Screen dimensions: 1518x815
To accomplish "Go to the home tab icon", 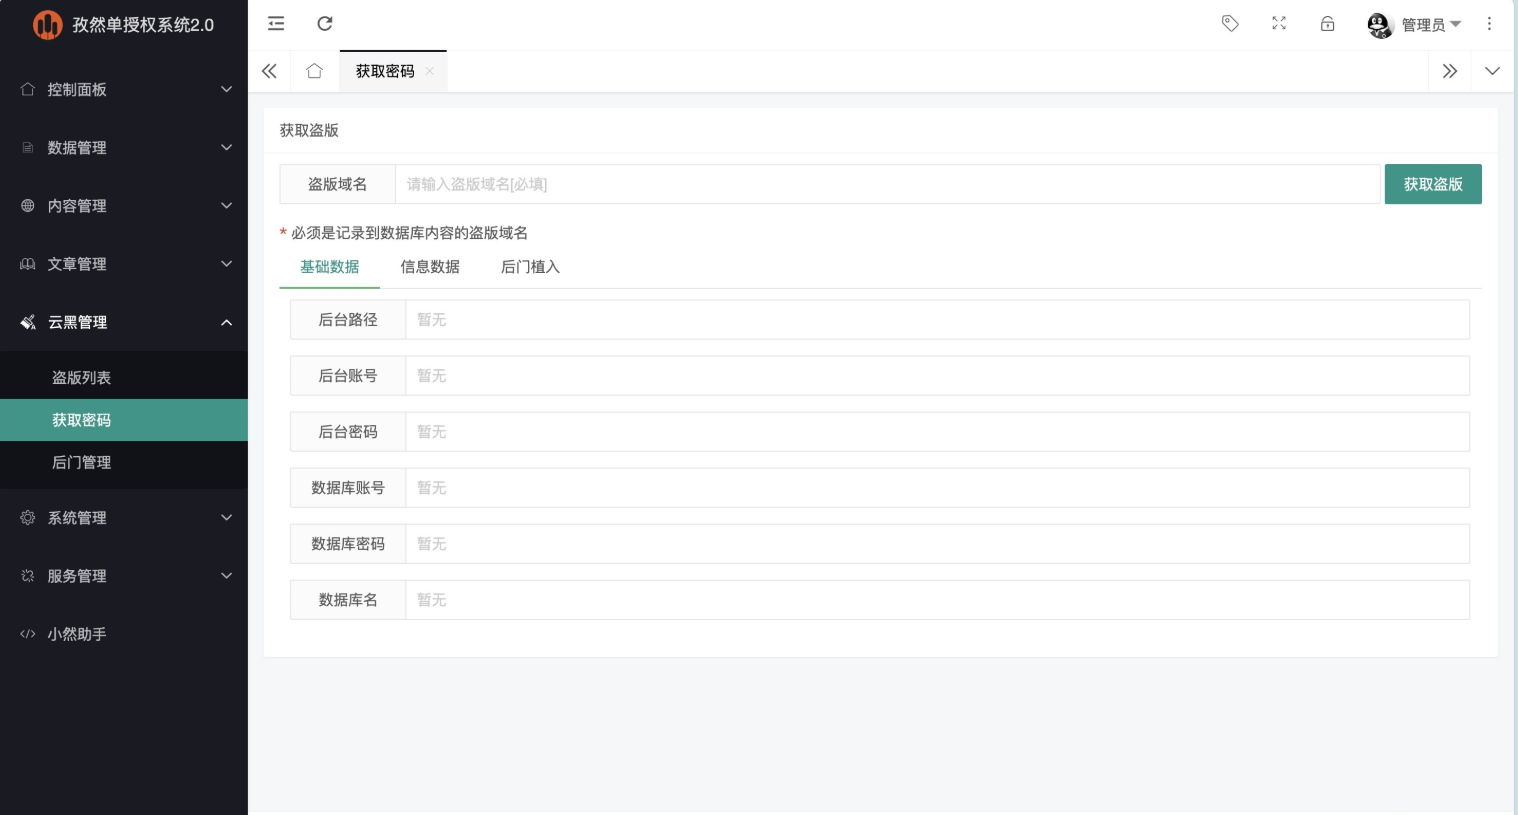I will [314, 71].
